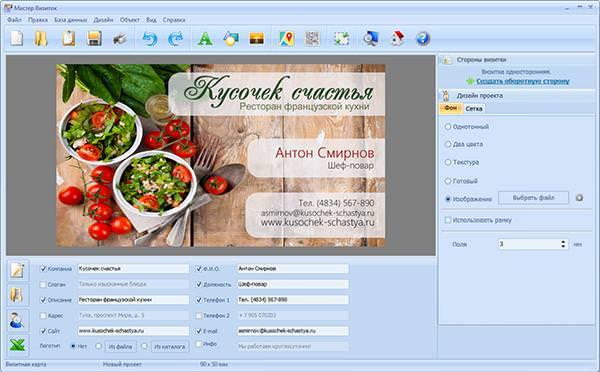
Task: Click the green Excel icon in left sidebar
Action: 17,344
